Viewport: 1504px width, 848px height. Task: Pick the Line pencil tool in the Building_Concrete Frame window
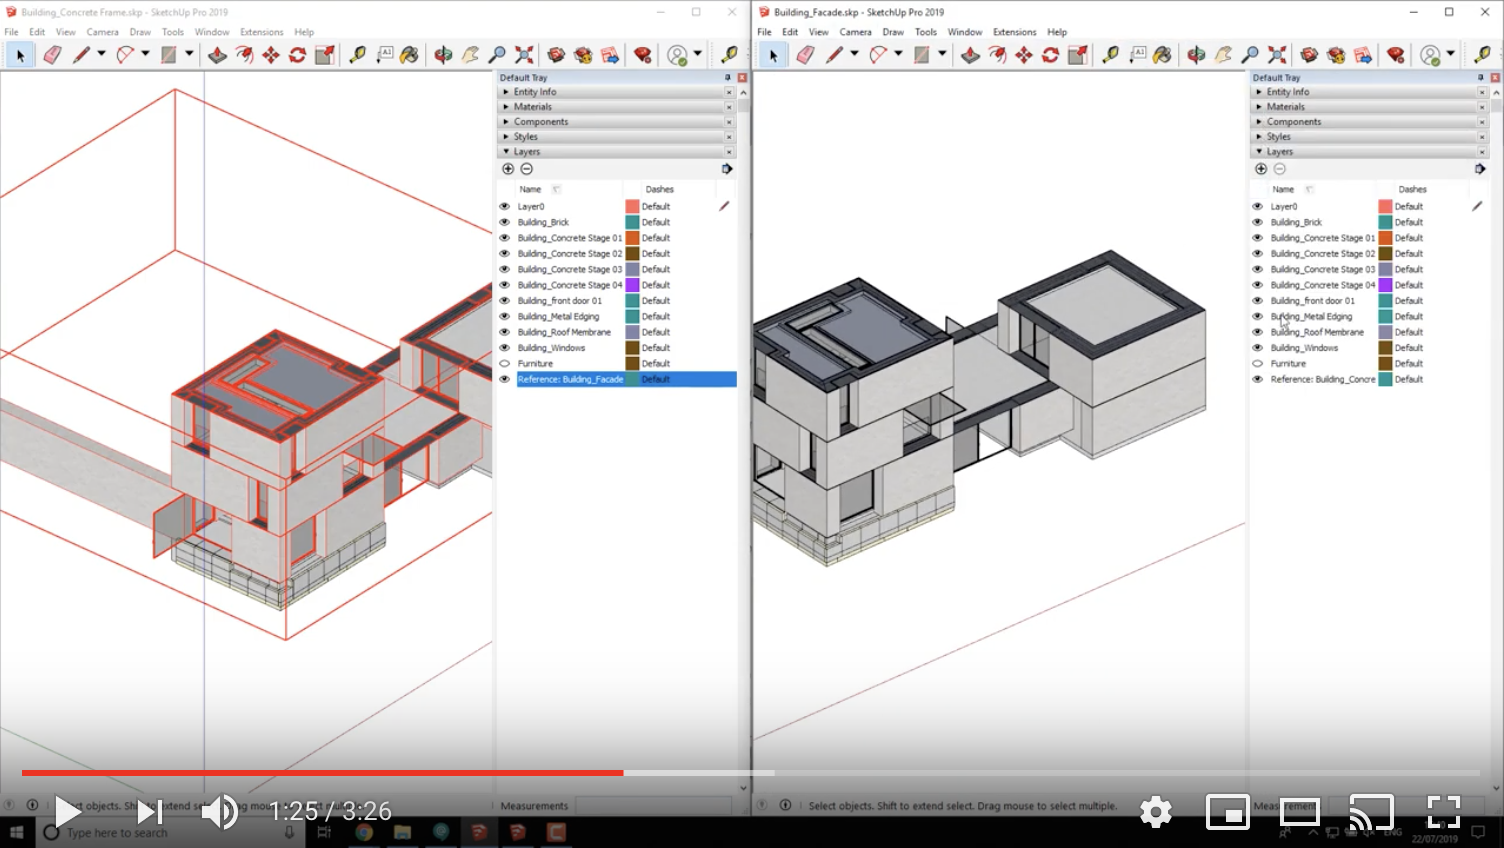81,55
